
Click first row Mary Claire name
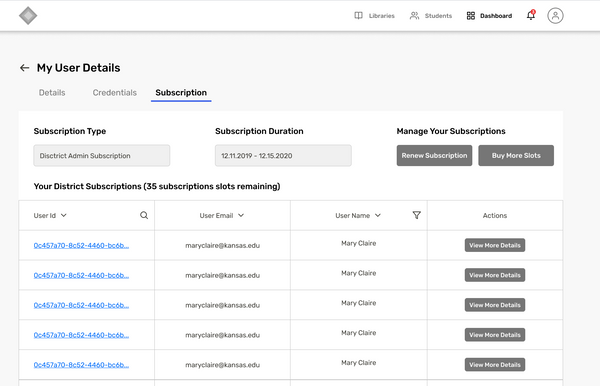click(x=359, y=243)
